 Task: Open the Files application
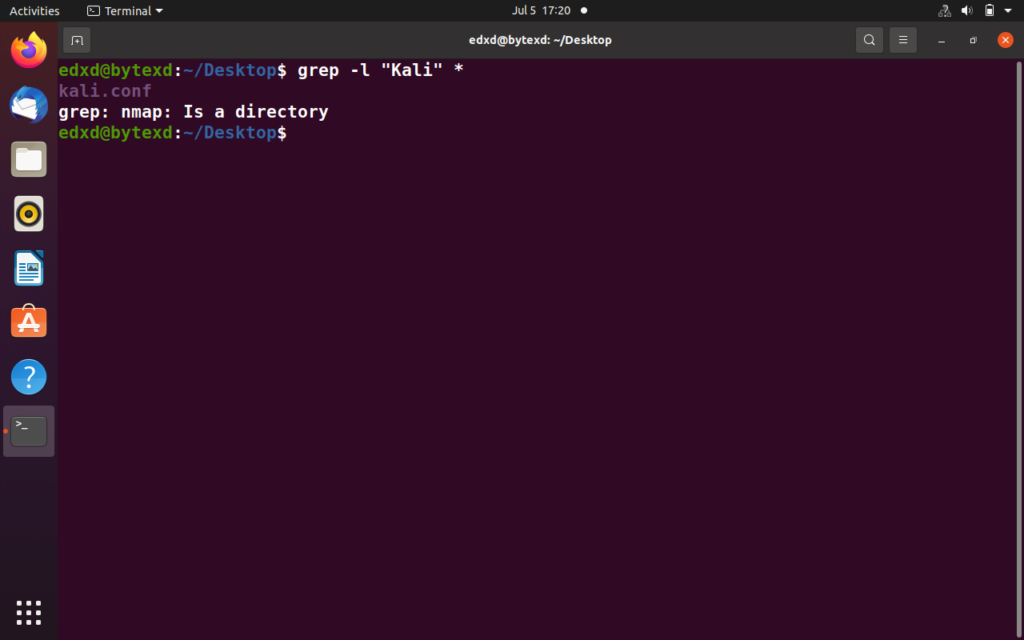(x=28, y=159)
